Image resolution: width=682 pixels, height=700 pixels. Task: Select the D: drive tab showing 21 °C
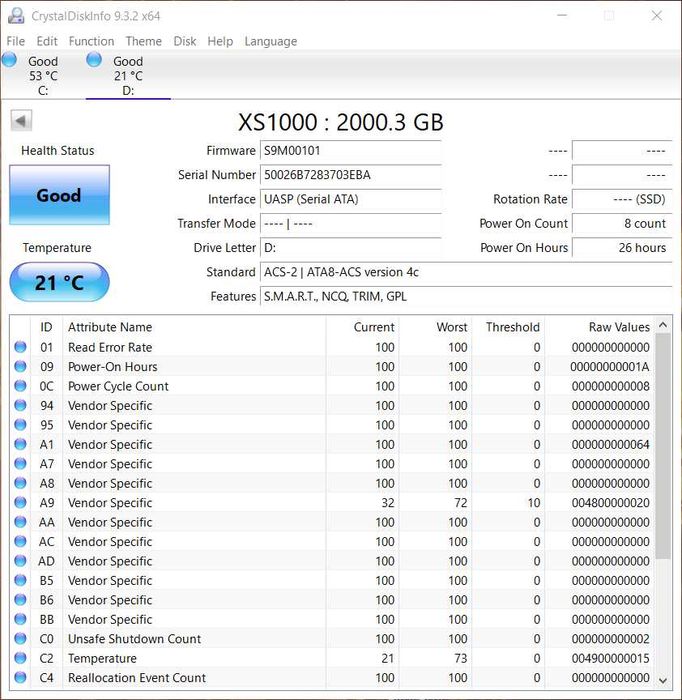click(128, 75)
